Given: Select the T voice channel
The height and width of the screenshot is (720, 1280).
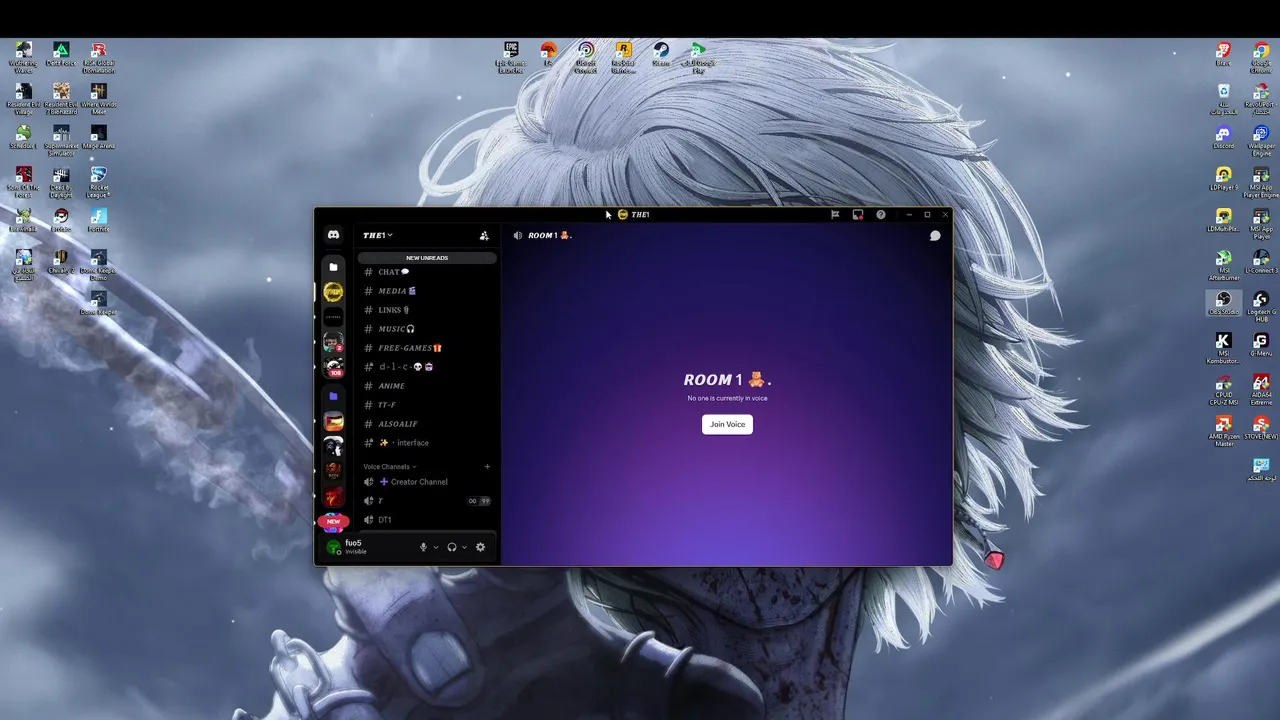Looking at the screenshot, I should (x=427, y=501).
